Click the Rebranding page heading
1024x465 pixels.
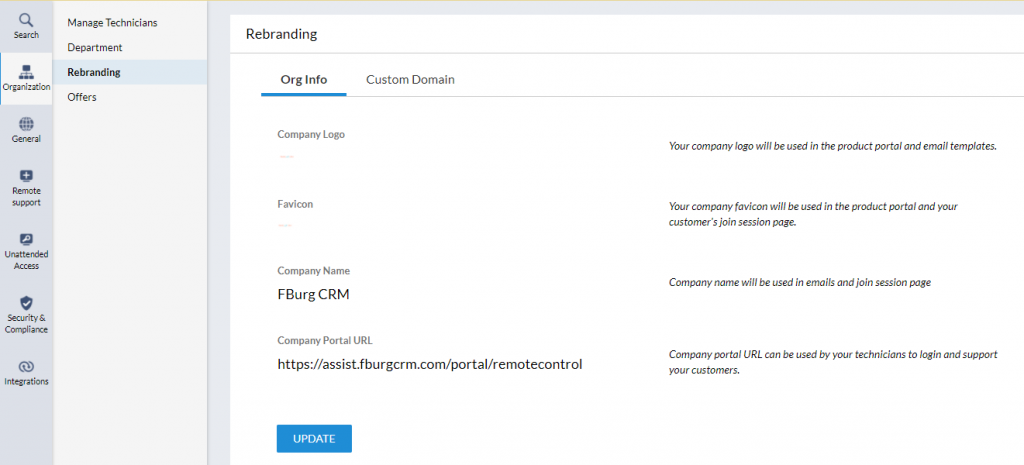281,34
